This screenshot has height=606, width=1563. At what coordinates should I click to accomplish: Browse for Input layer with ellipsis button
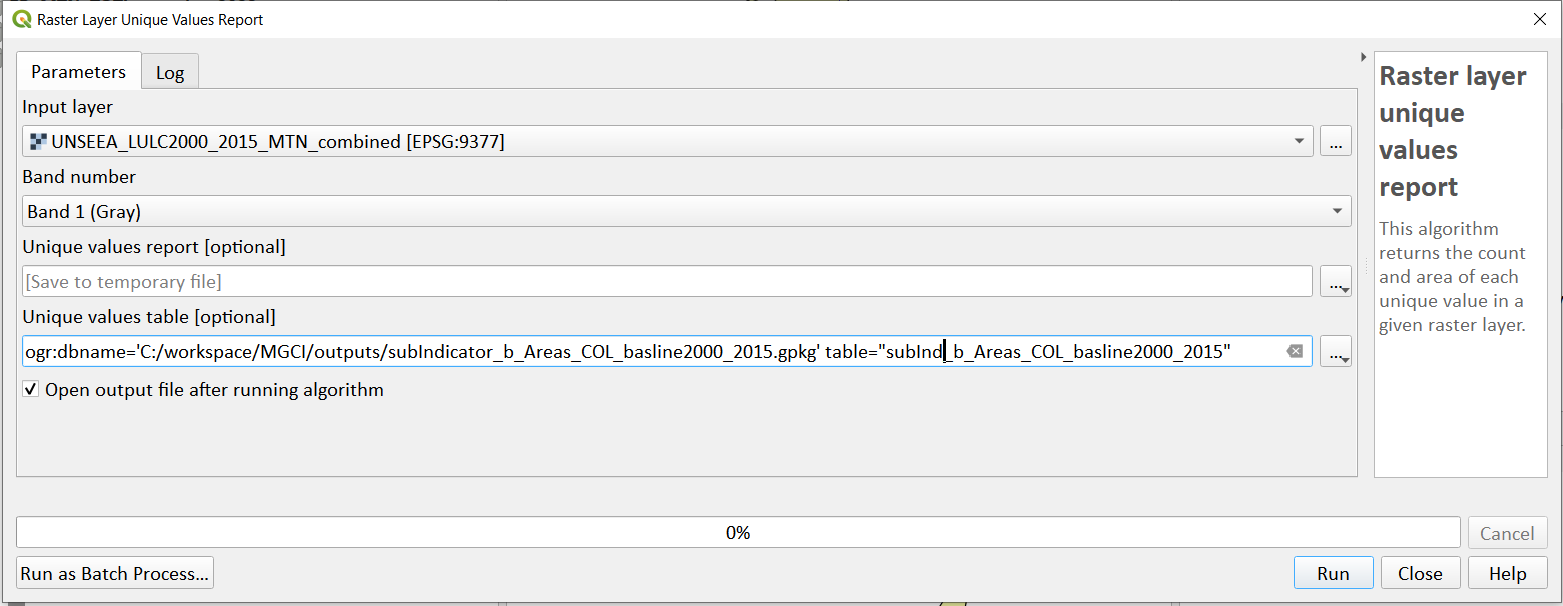click(1336, 141)
